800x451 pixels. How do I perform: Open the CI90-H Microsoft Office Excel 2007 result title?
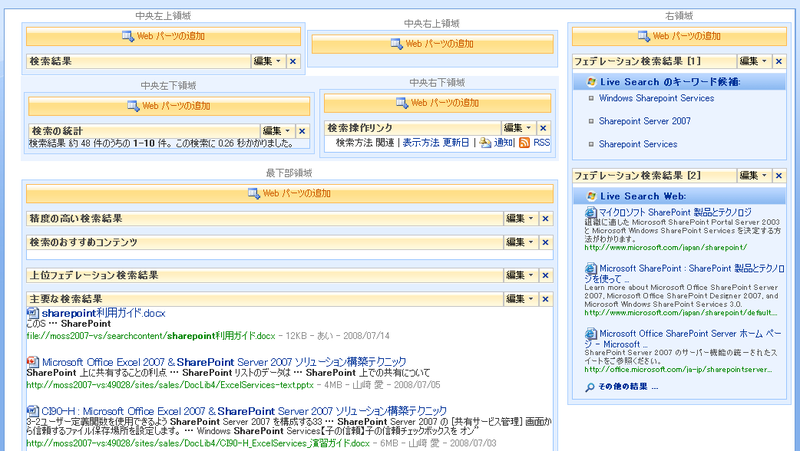[x=244, y=411]
